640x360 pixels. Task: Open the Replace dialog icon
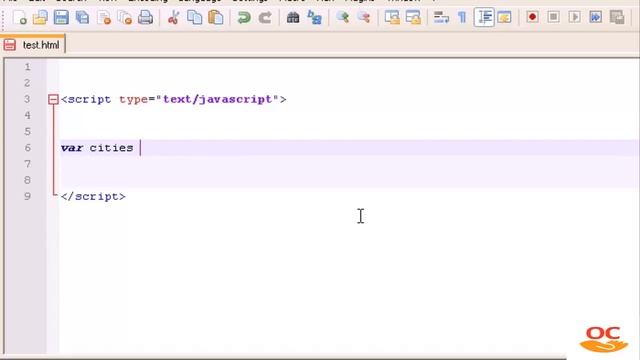coord(314,18)
